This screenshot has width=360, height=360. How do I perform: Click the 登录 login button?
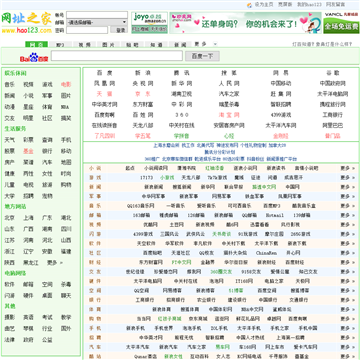(119, 30)
